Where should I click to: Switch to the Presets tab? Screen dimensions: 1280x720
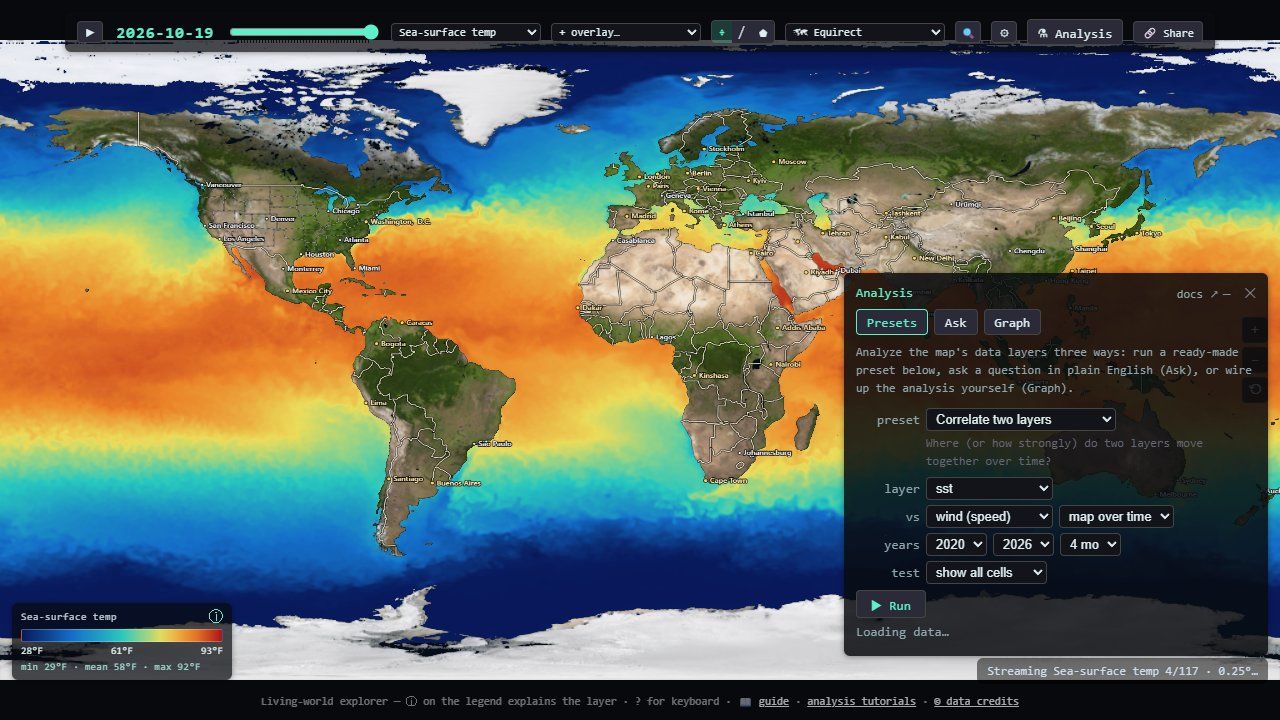click(x=892, y=322)
